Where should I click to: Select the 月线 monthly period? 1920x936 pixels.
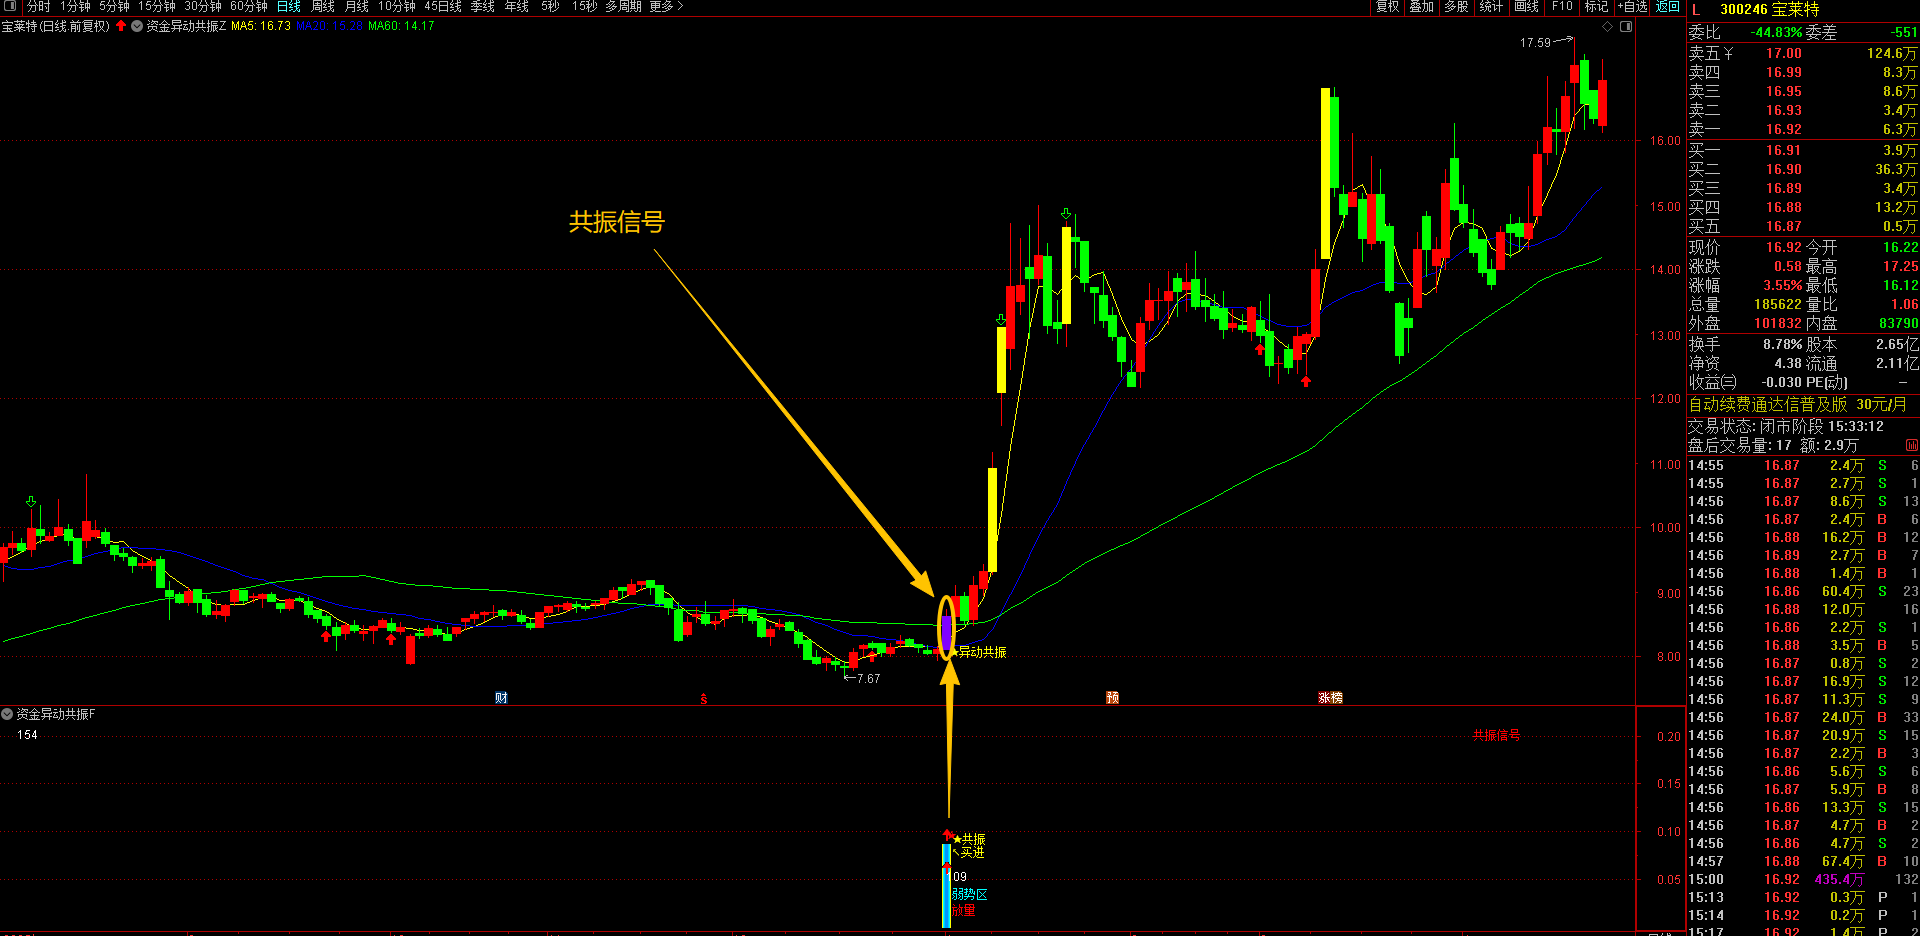point(357,6)
